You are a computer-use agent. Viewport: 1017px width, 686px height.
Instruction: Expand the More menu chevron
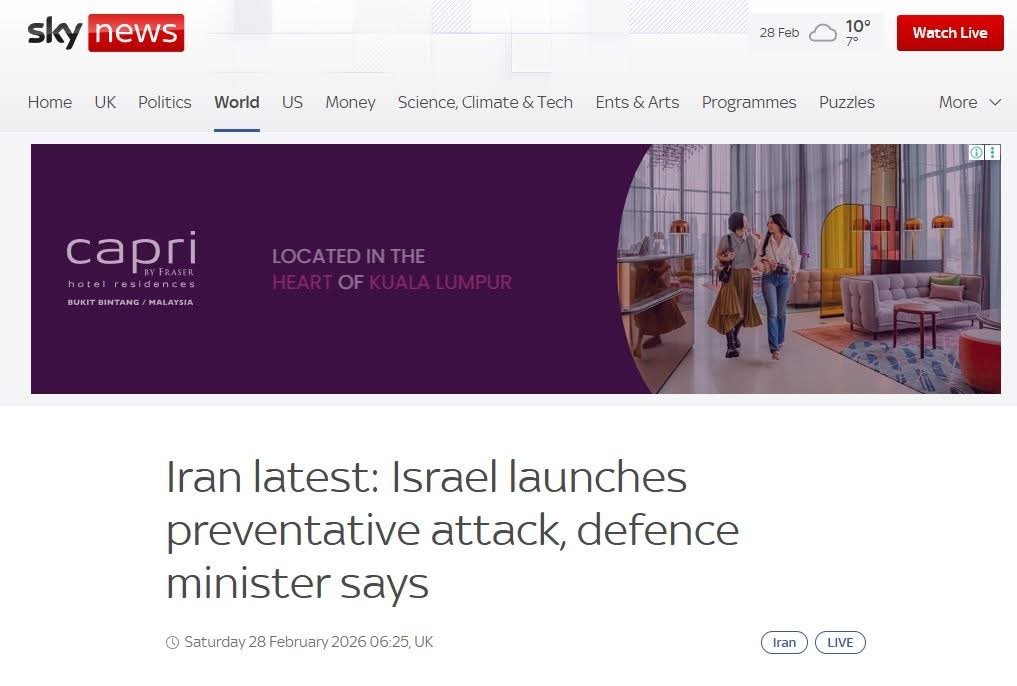click(995, 102)
